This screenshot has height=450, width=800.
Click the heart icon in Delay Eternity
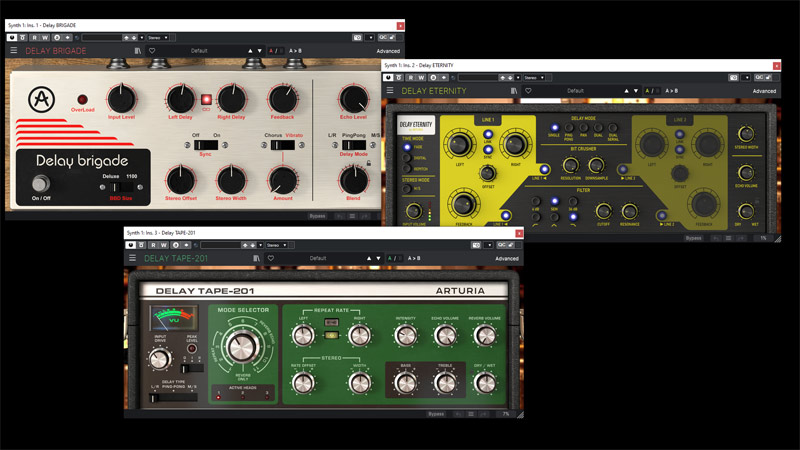529,91
